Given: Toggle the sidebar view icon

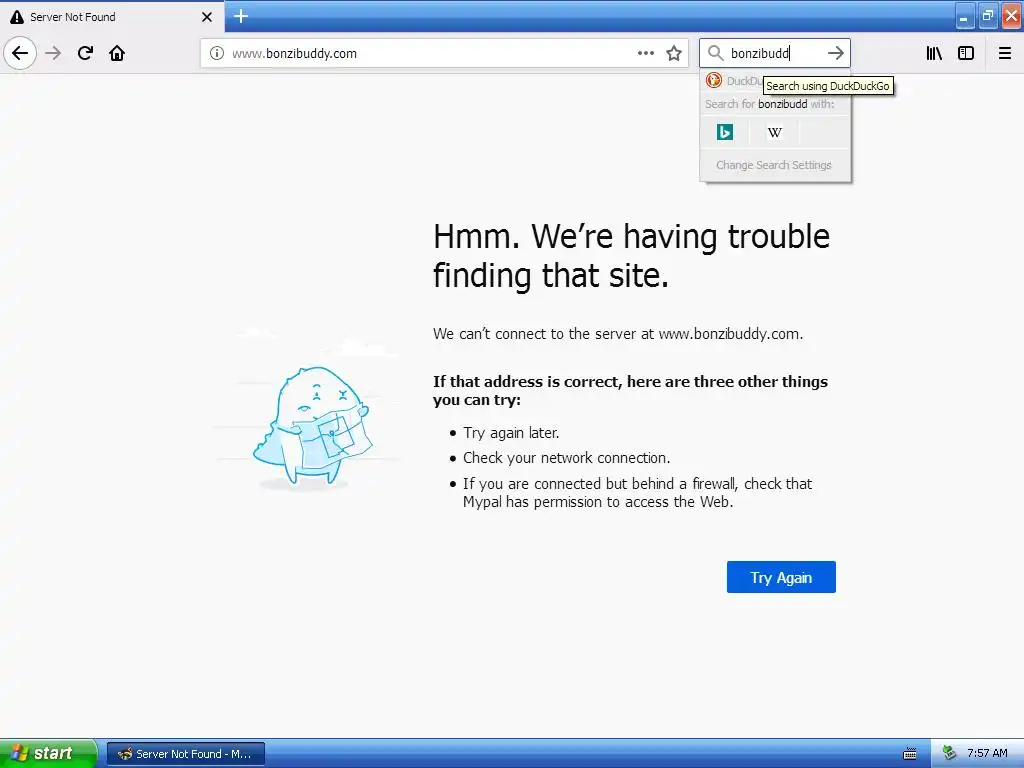Looking at the screenshot, I should tap(966, 53).
